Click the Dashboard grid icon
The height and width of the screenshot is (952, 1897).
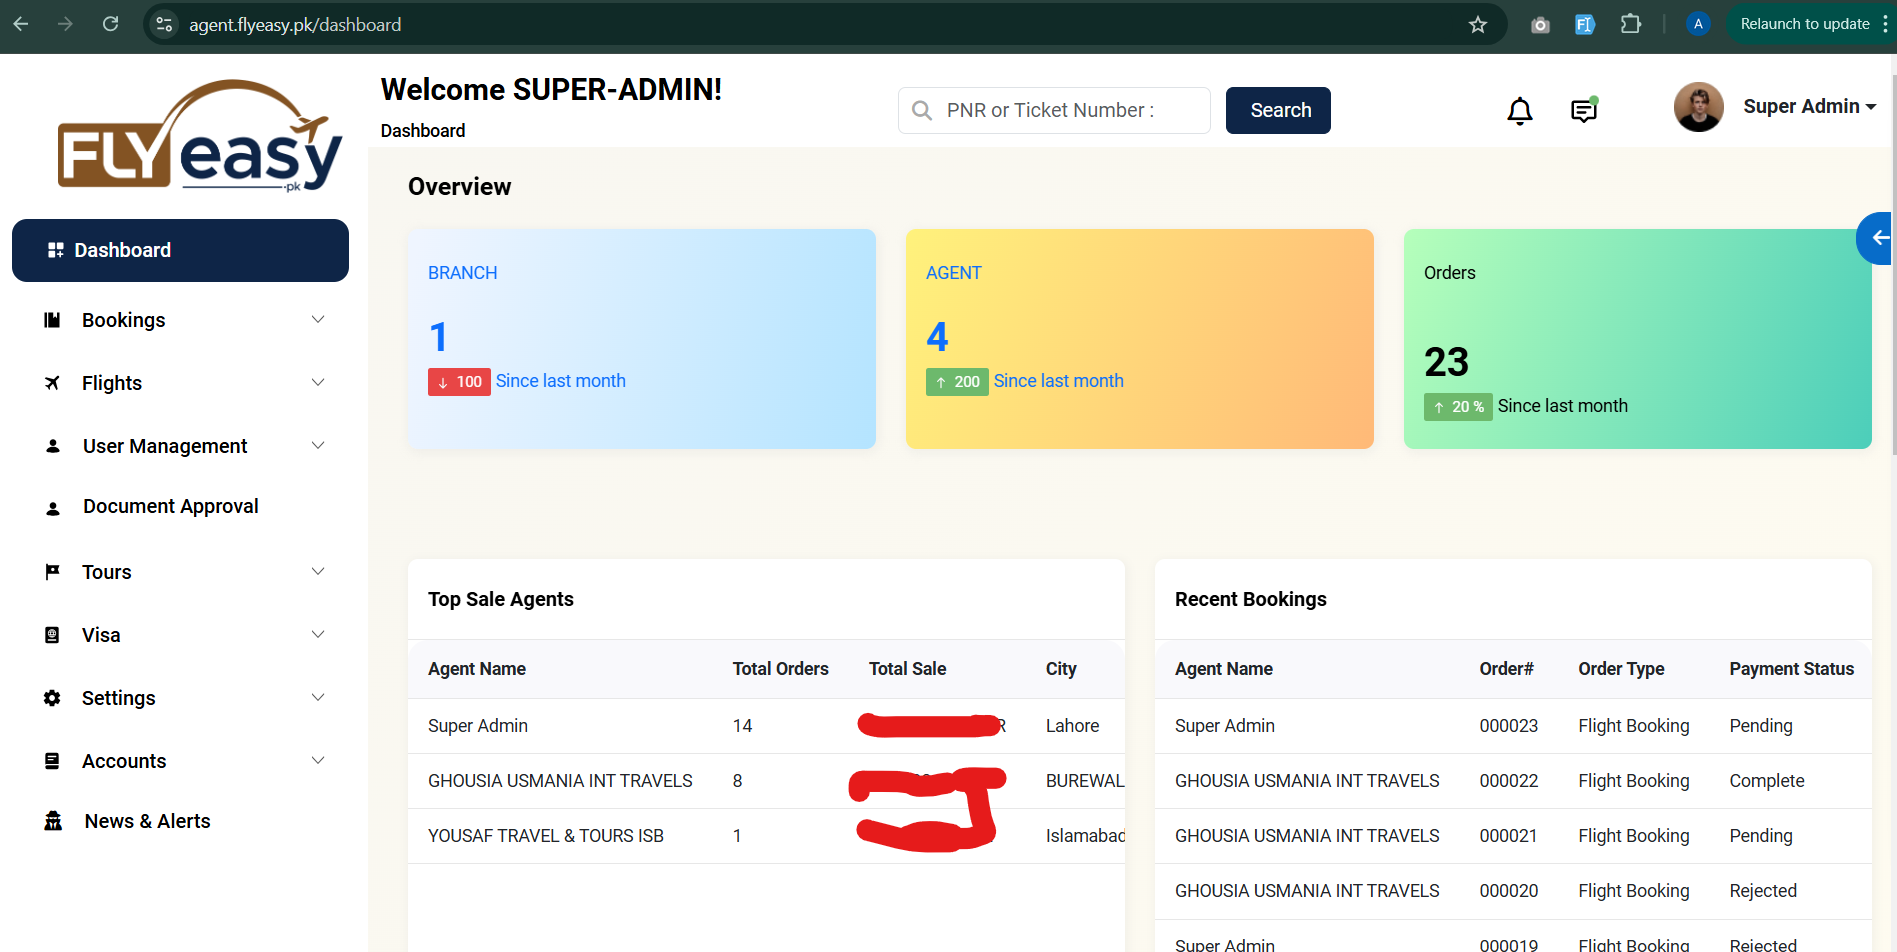point(56,250)
